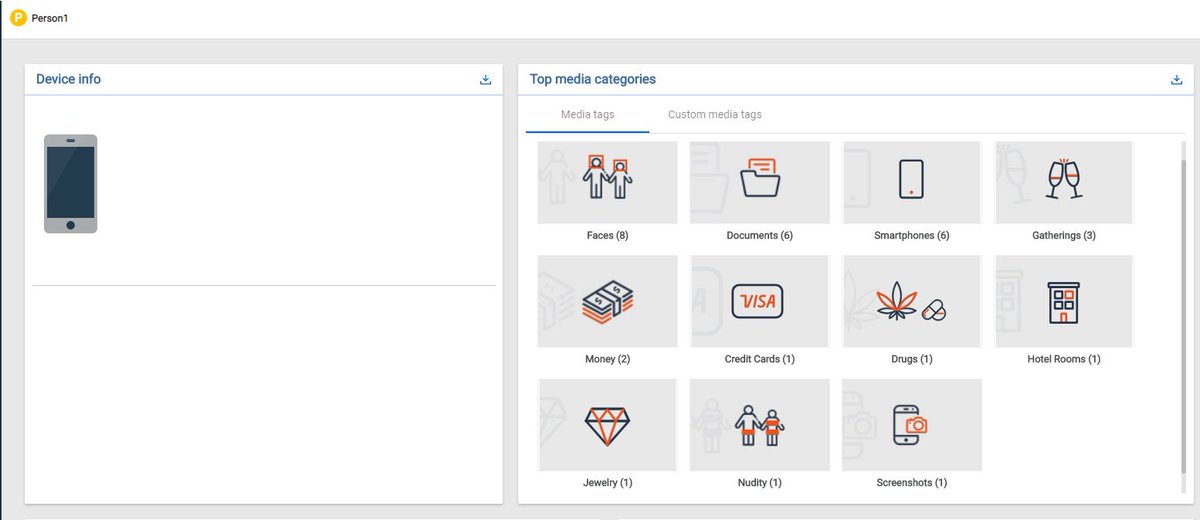
Task: Click the media categories vertical scrollbar
Action: [x=1184, y=315]
